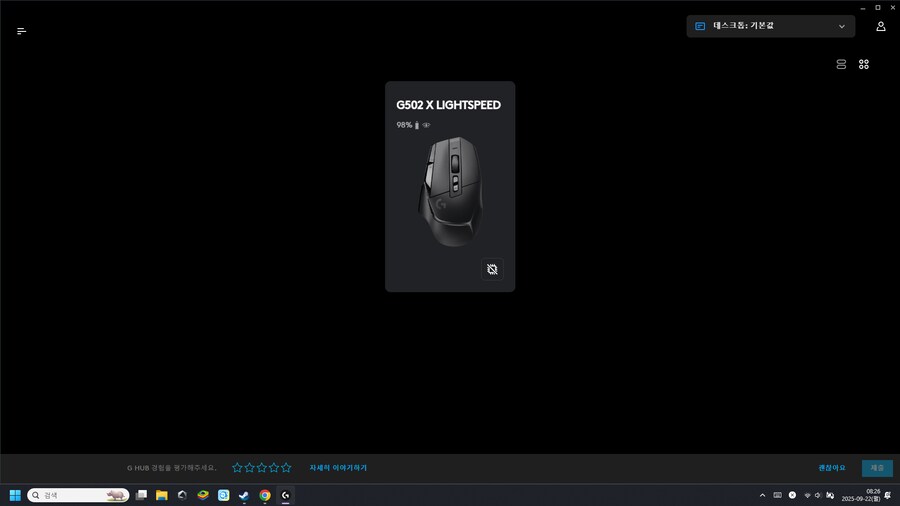Screen dimensions: 900x506
Task: Rate G HUB four stars
Action: [x=274, y=468]
